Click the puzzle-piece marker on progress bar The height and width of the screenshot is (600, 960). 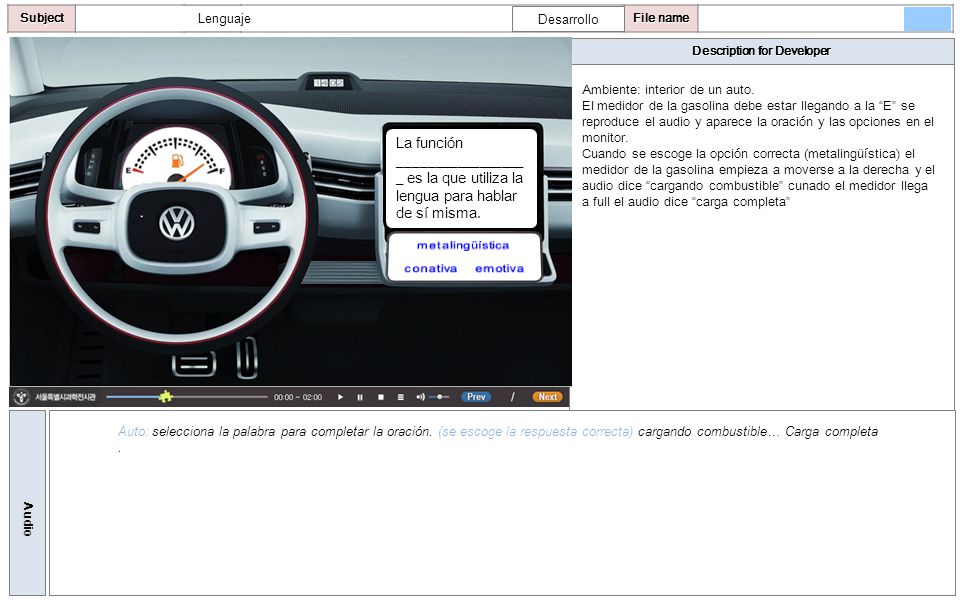pyautogui.click(x=165, y=397)
